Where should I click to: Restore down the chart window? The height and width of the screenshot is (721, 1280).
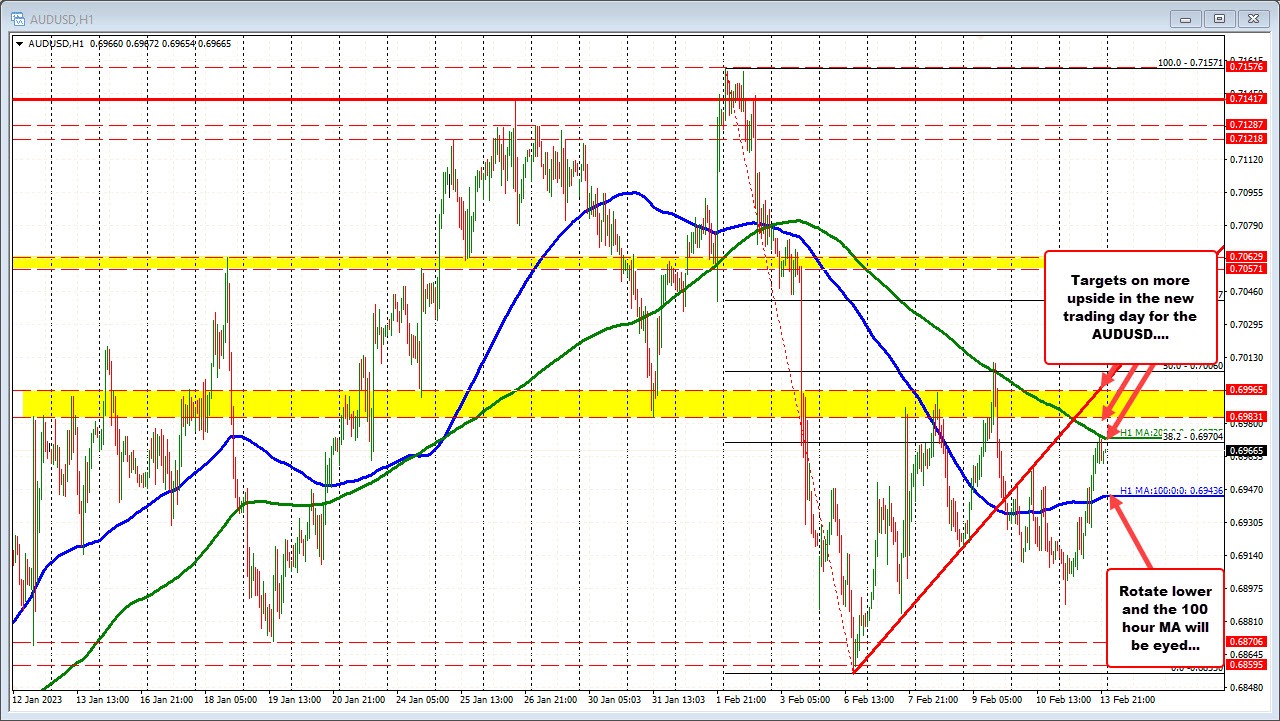(1219, 18)
